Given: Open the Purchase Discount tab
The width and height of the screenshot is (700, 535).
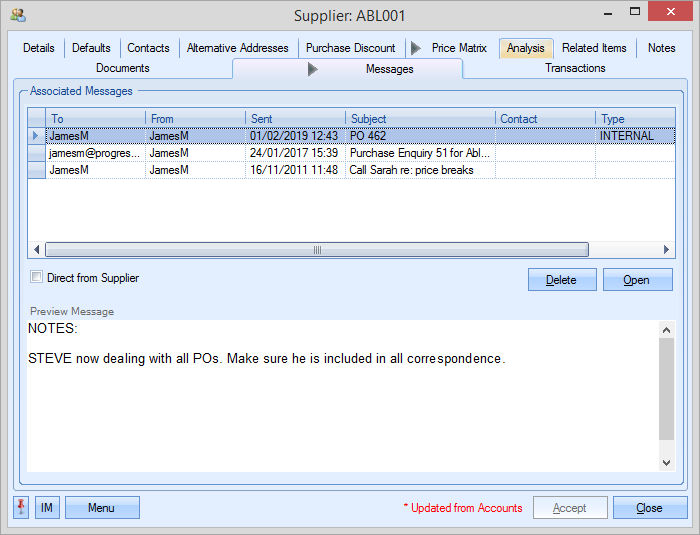Looking at the screenshot, I should click(x=350, y=48).
